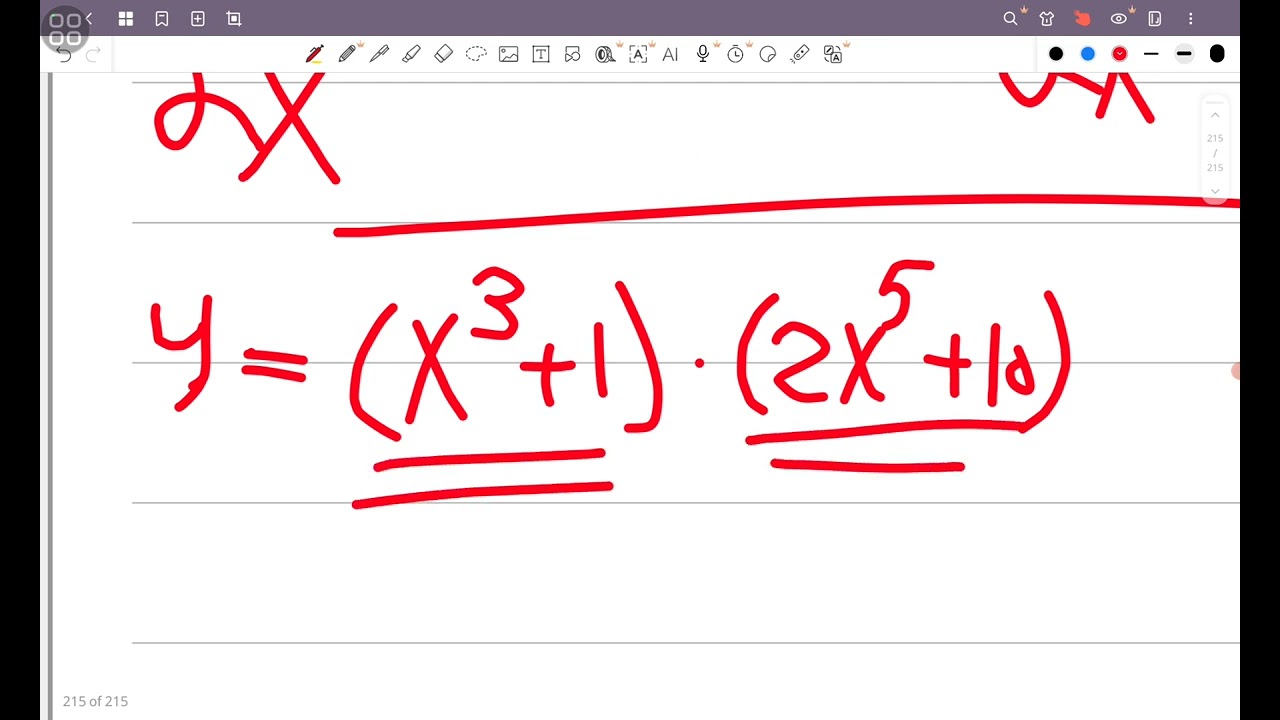Start audio recording with the microphone

coord(703,54)
